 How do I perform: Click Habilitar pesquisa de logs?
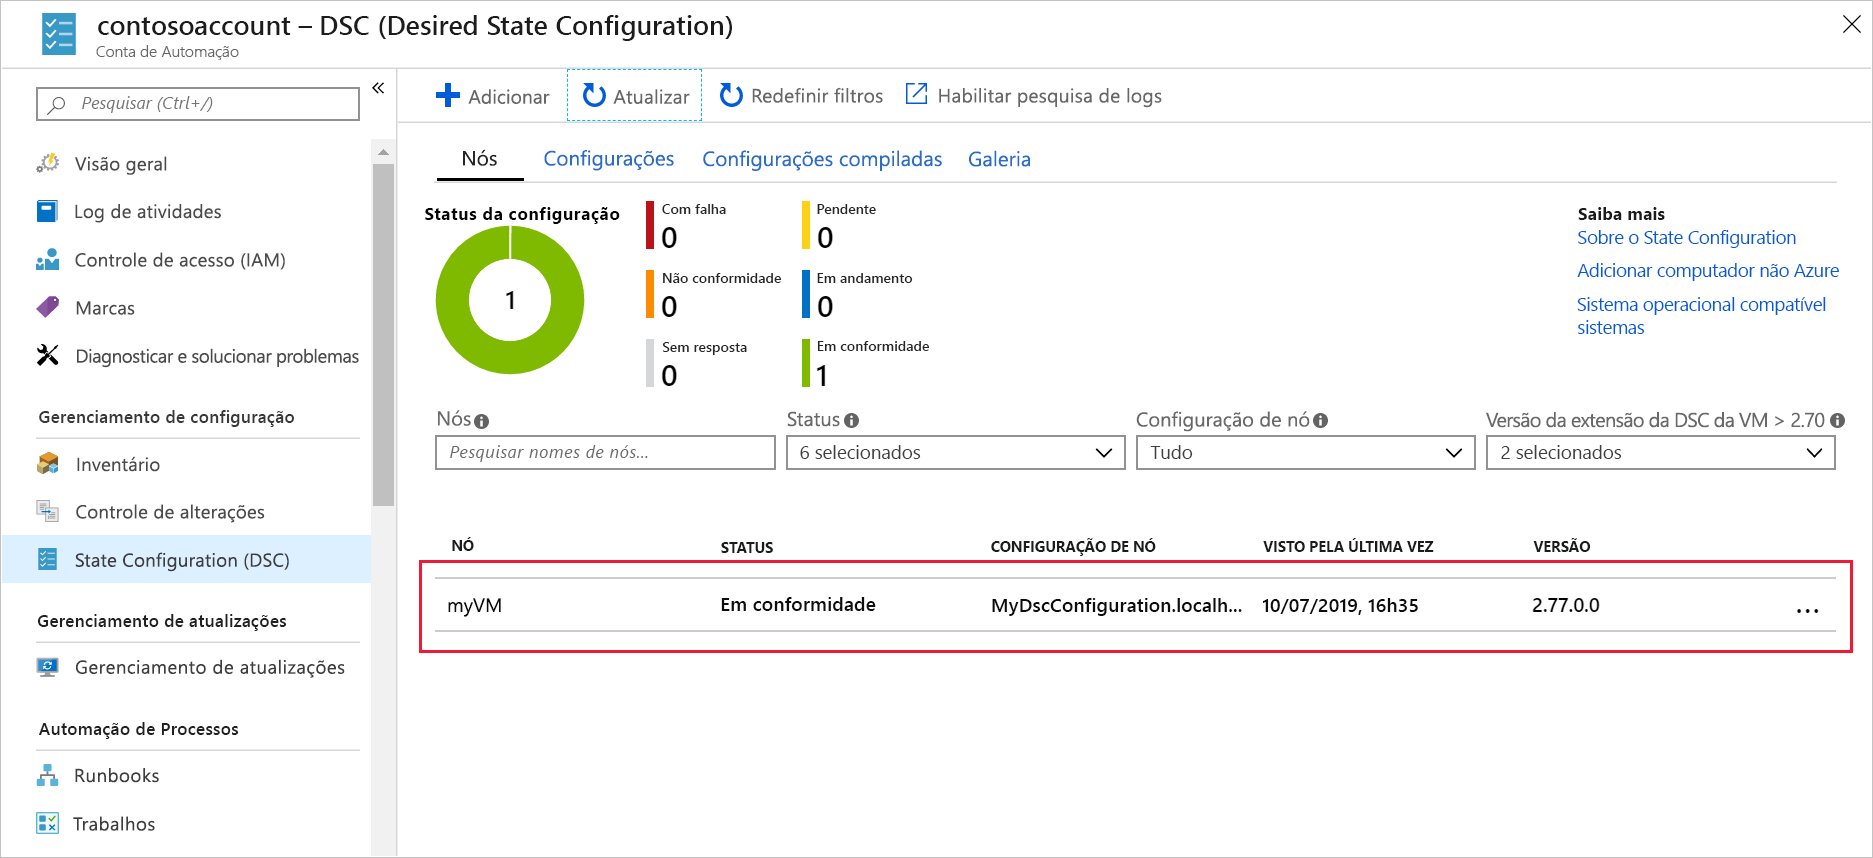[1034, 96]
